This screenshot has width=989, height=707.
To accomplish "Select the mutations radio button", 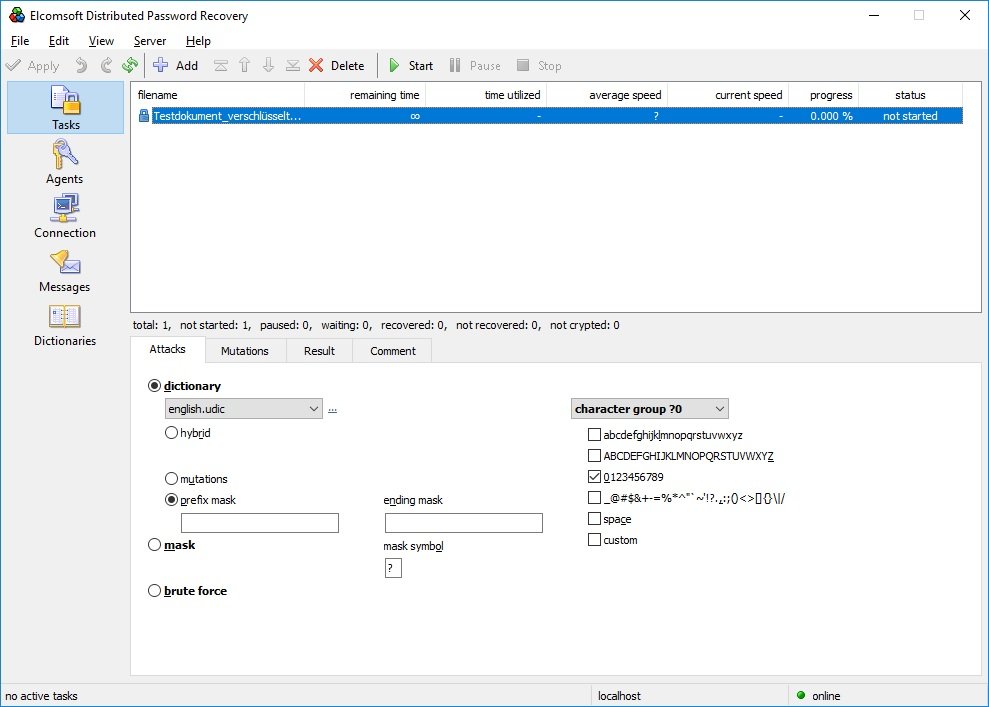I will point(171,479).
